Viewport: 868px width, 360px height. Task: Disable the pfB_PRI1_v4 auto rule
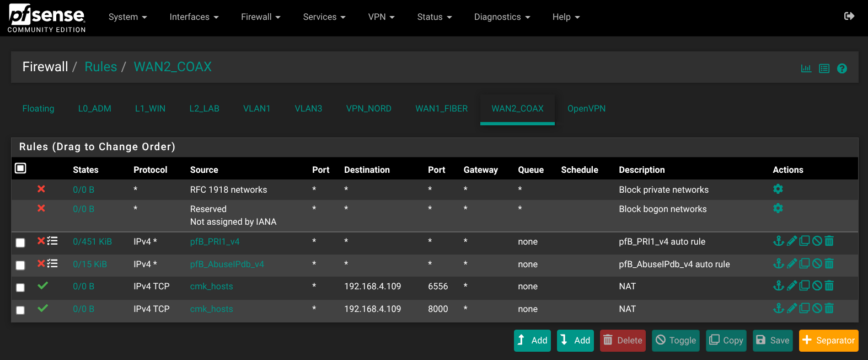(817, 241)
